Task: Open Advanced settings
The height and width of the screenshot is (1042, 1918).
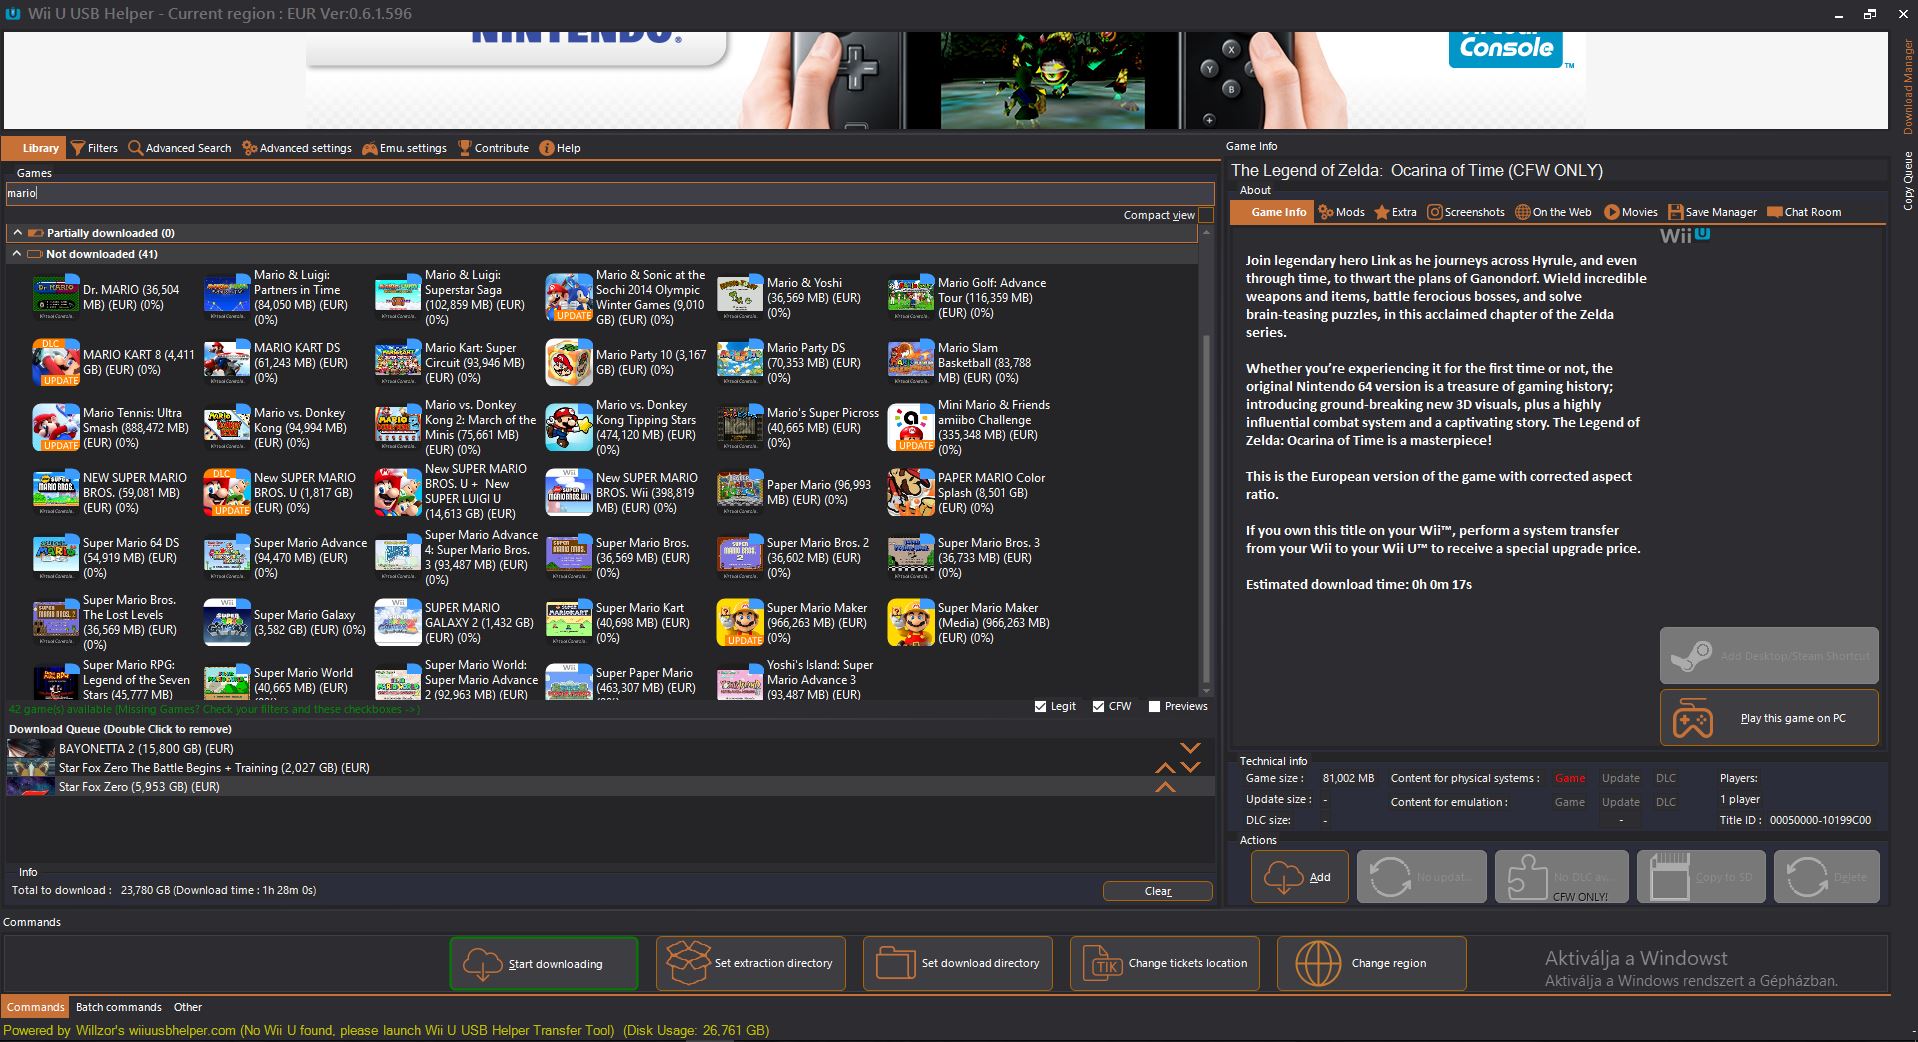Action: pyautogui.click(x=297, y=148)
